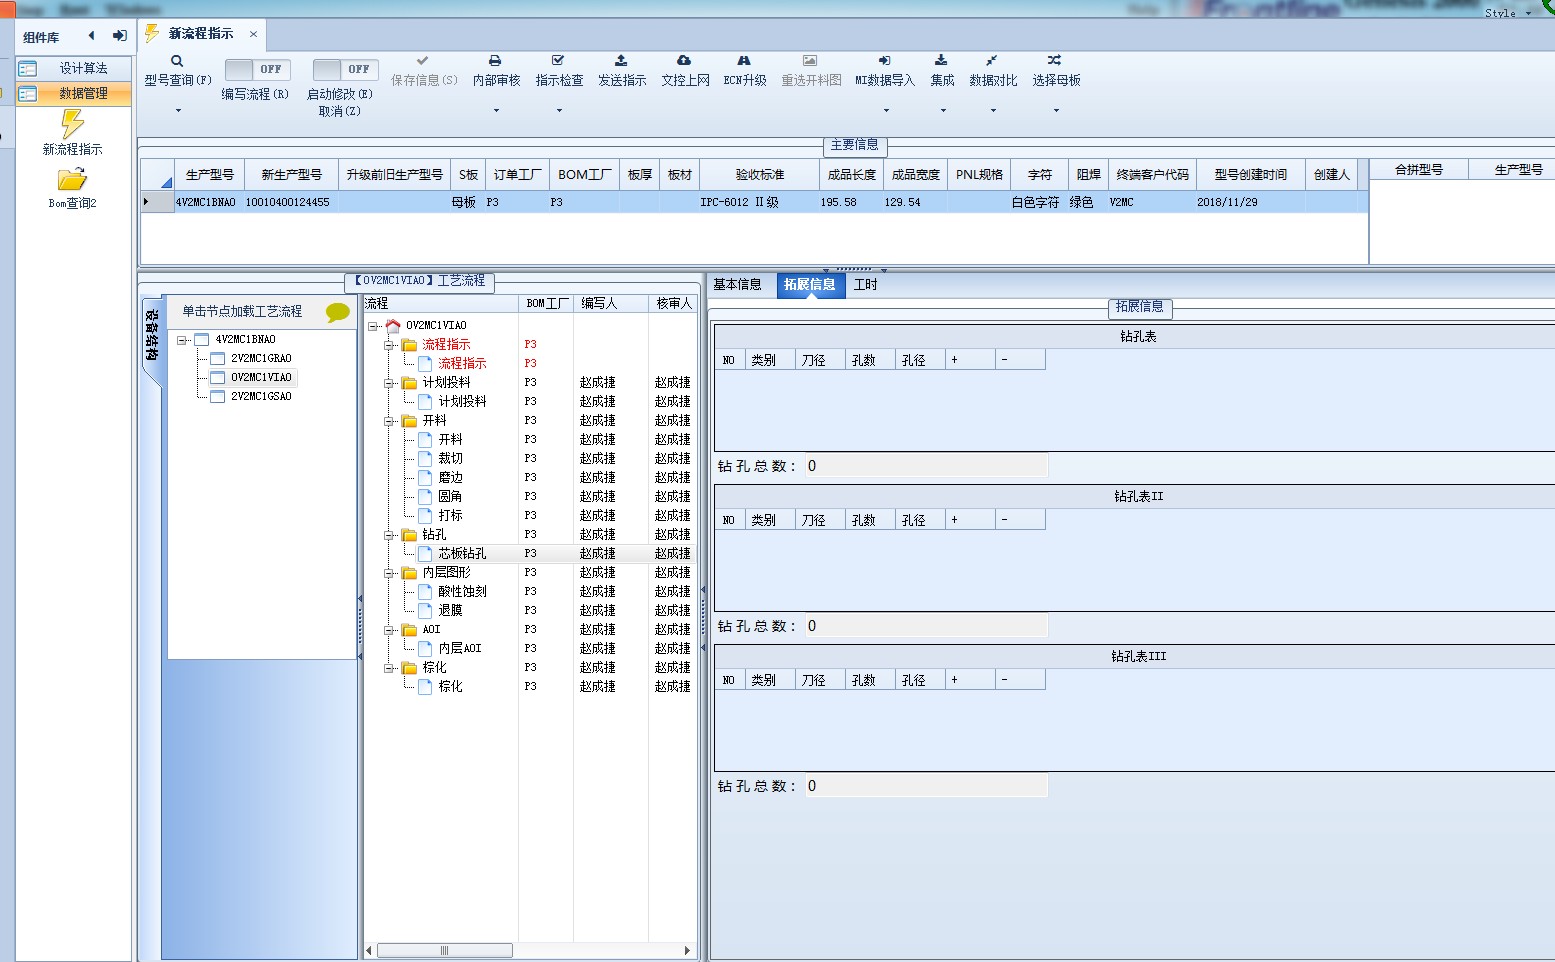Collapse 组件库 panel with left arrow
1555x962 pixels.
click(x=91, y=36)
